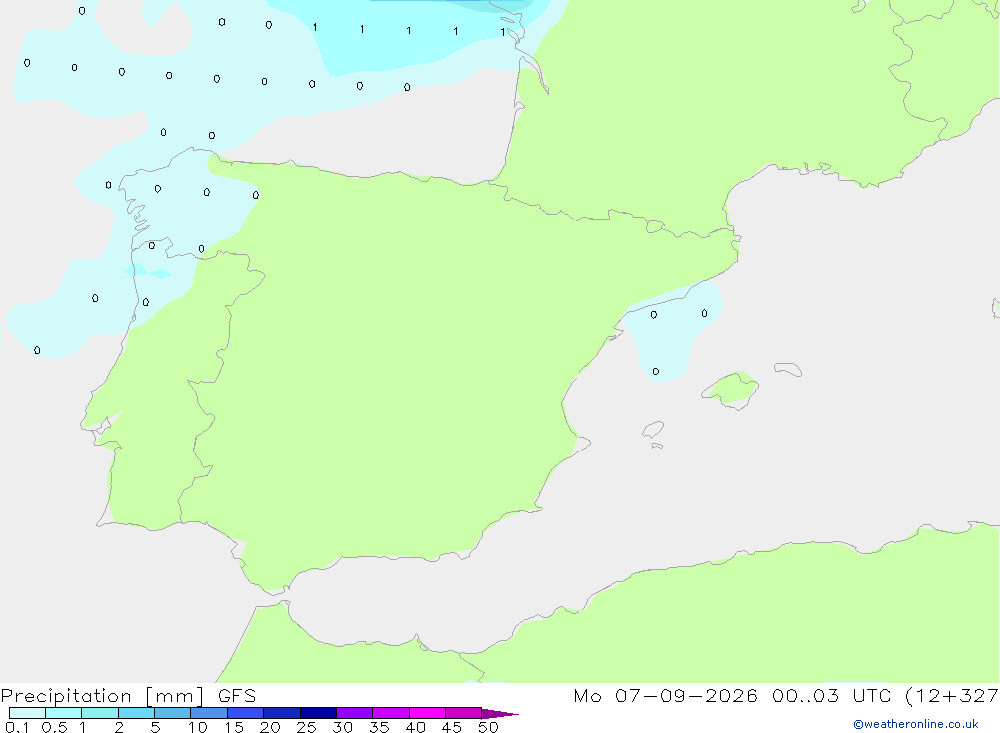
Task: Select the 5–10 mm legend color swatch
Action: coord(172,713)
